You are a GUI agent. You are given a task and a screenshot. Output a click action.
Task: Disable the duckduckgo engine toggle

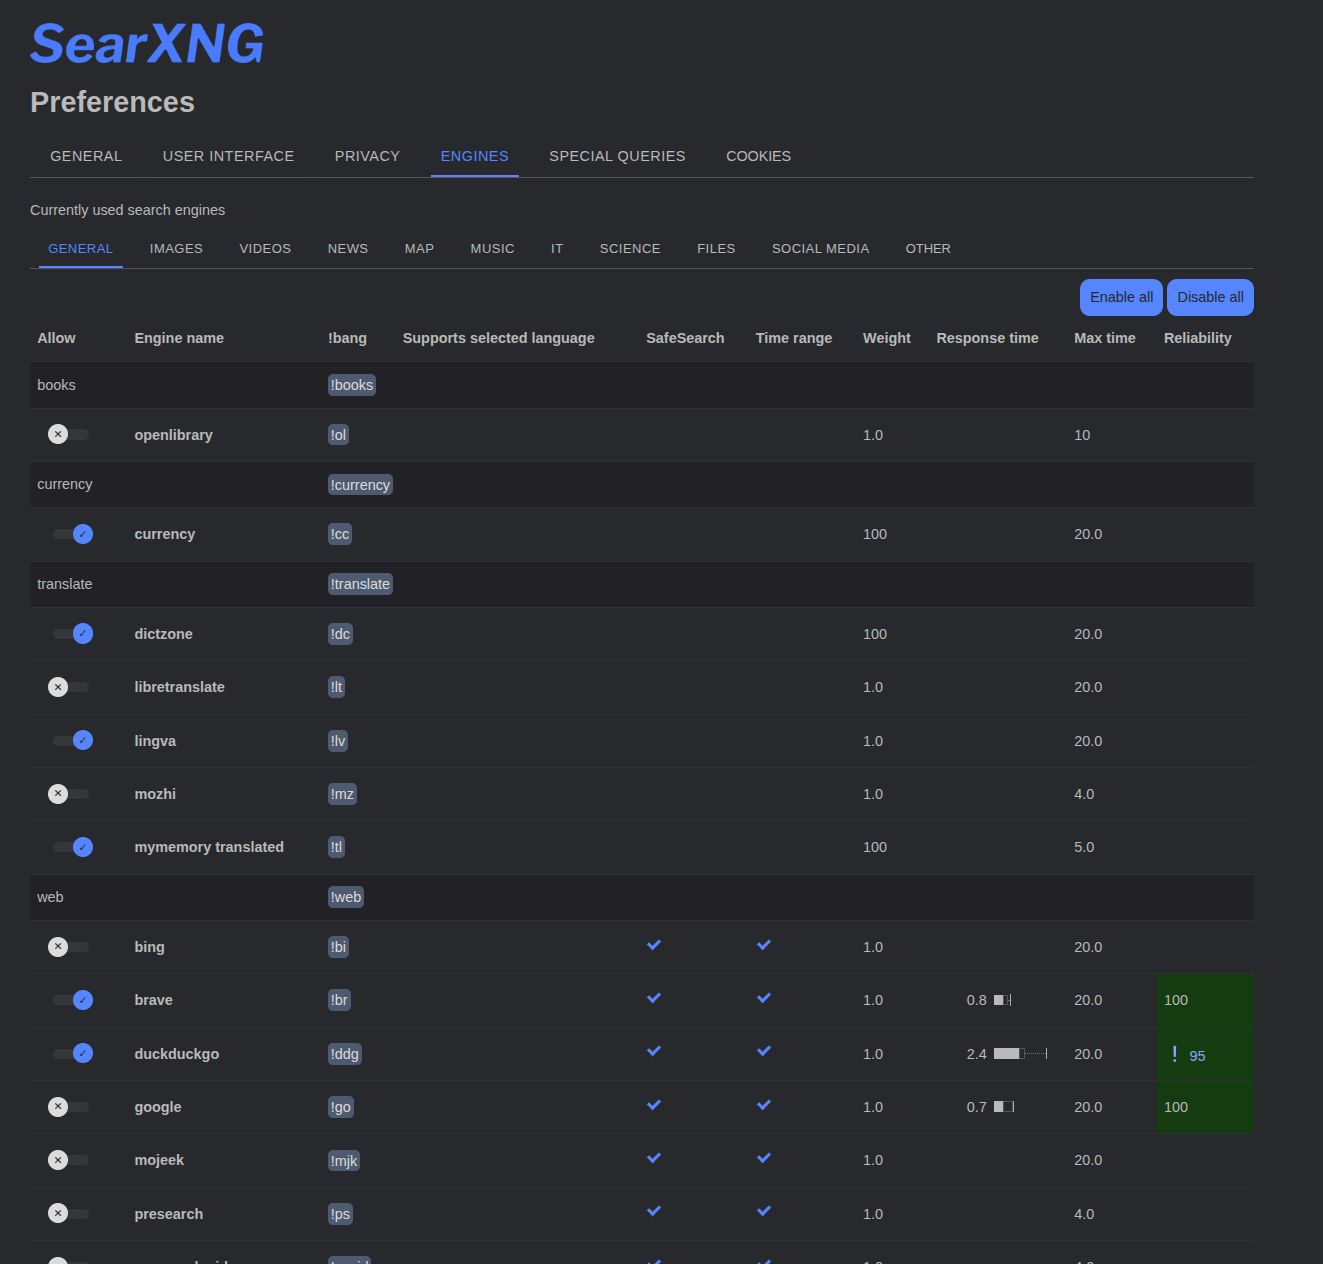click(72, 1053)
